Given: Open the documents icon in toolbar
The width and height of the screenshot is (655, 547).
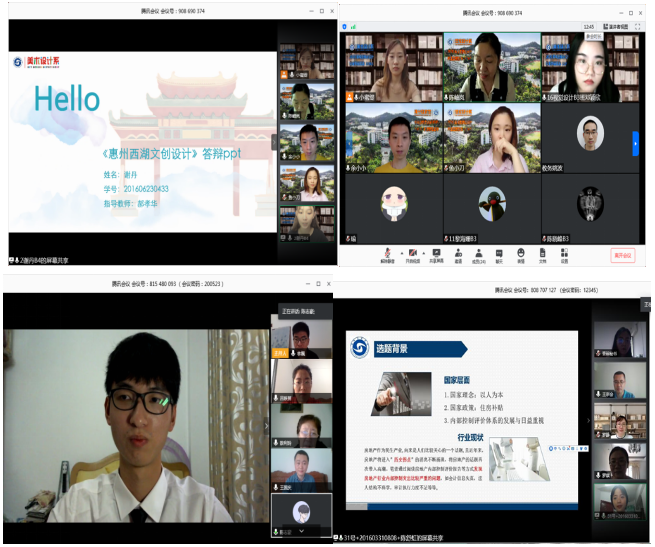Looking at the screenshot, I should click(543, 253).
